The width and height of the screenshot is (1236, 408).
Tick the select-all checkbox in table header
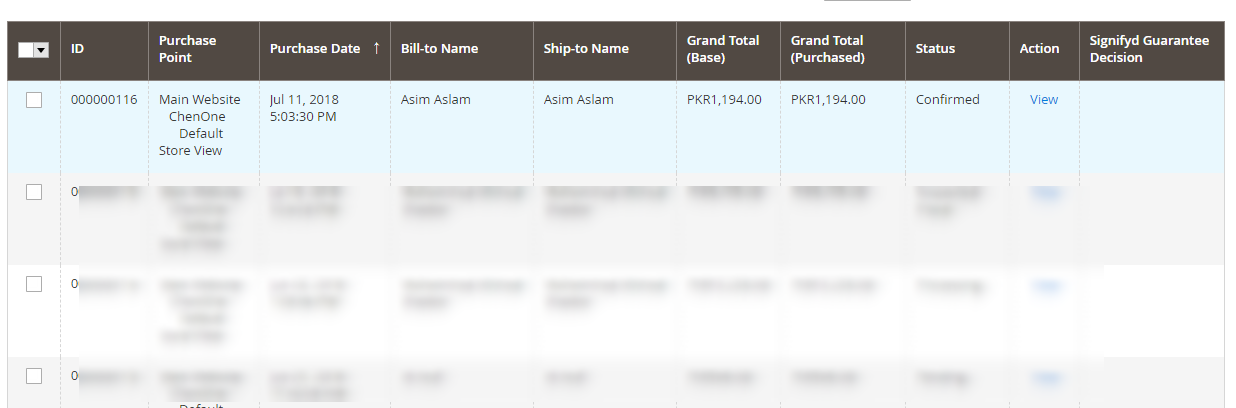click(x=27, y=50)
